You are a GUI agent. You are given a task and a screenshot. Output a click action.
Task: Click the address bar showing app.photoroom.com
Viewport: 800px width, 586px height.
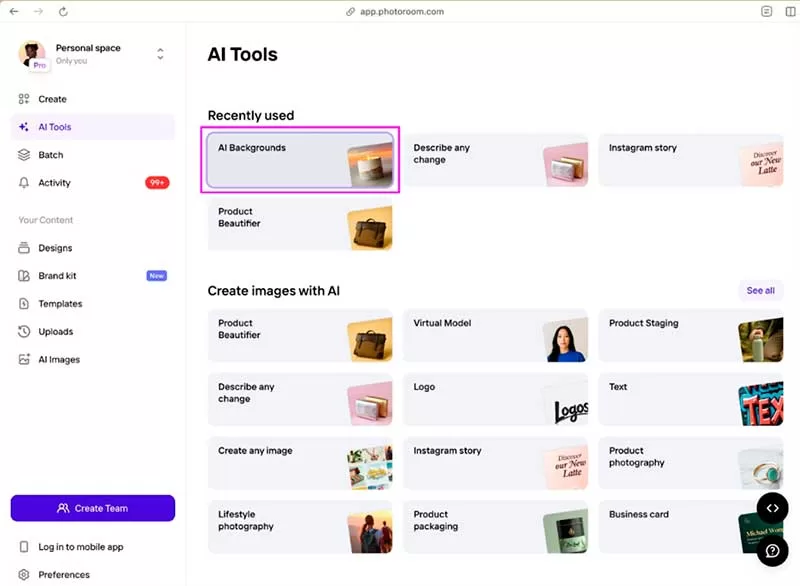400,11
